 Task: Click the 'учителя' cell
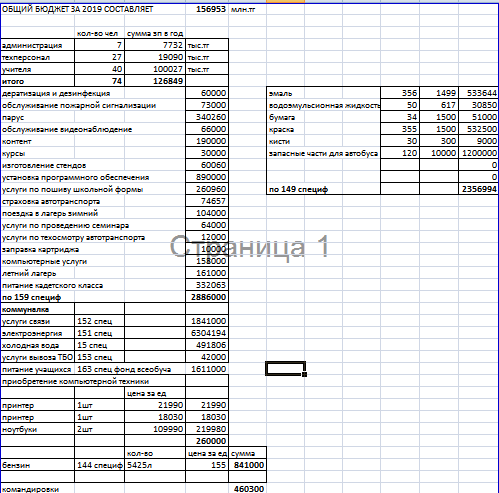[x=38, y=69]
